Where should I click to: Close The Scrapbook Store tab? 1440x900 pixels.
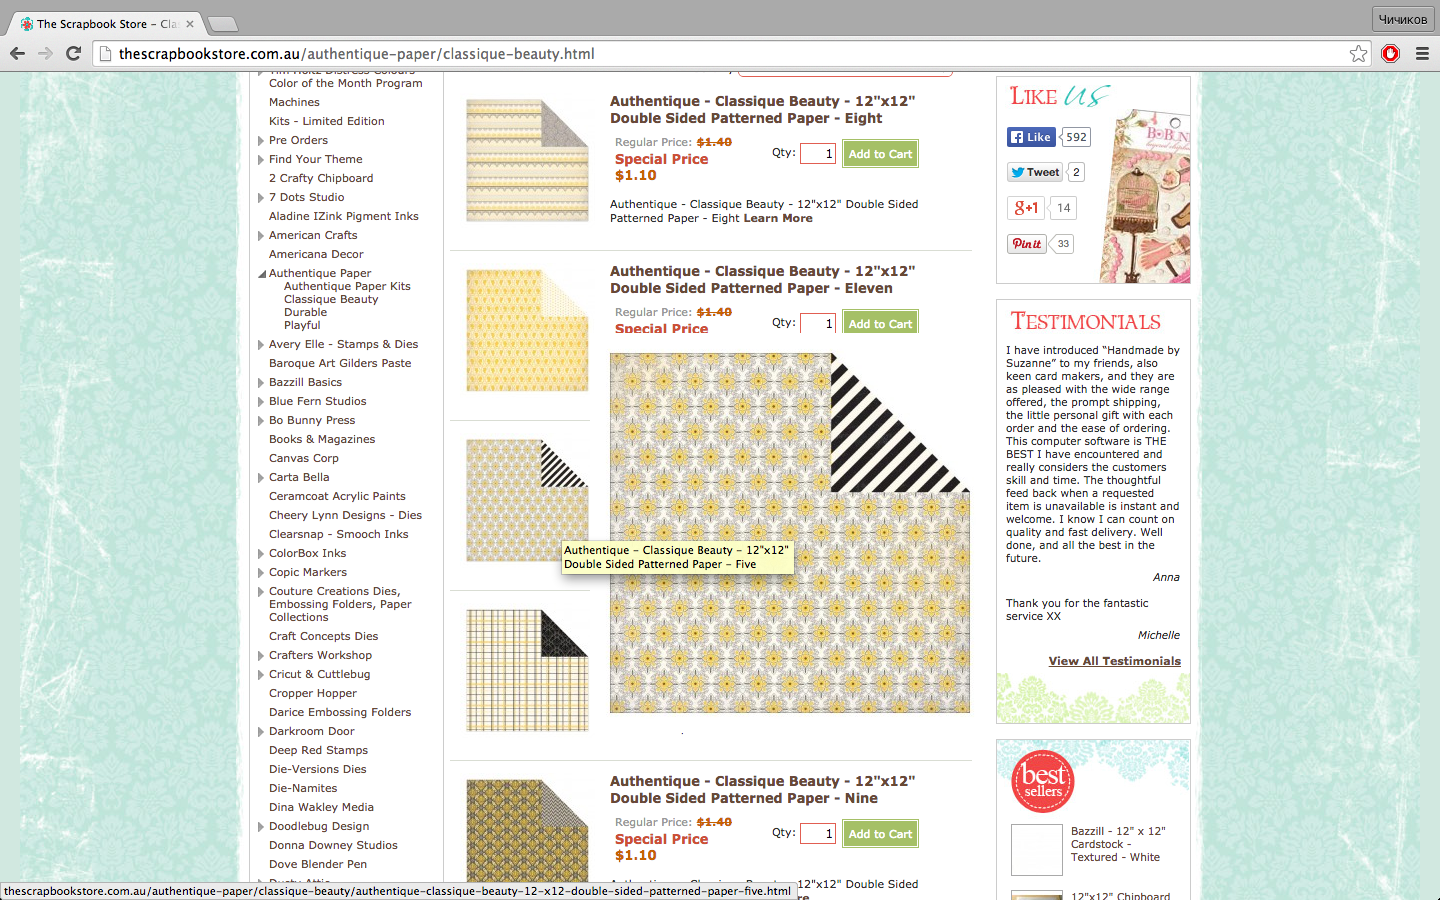click(x=189, y=24)
